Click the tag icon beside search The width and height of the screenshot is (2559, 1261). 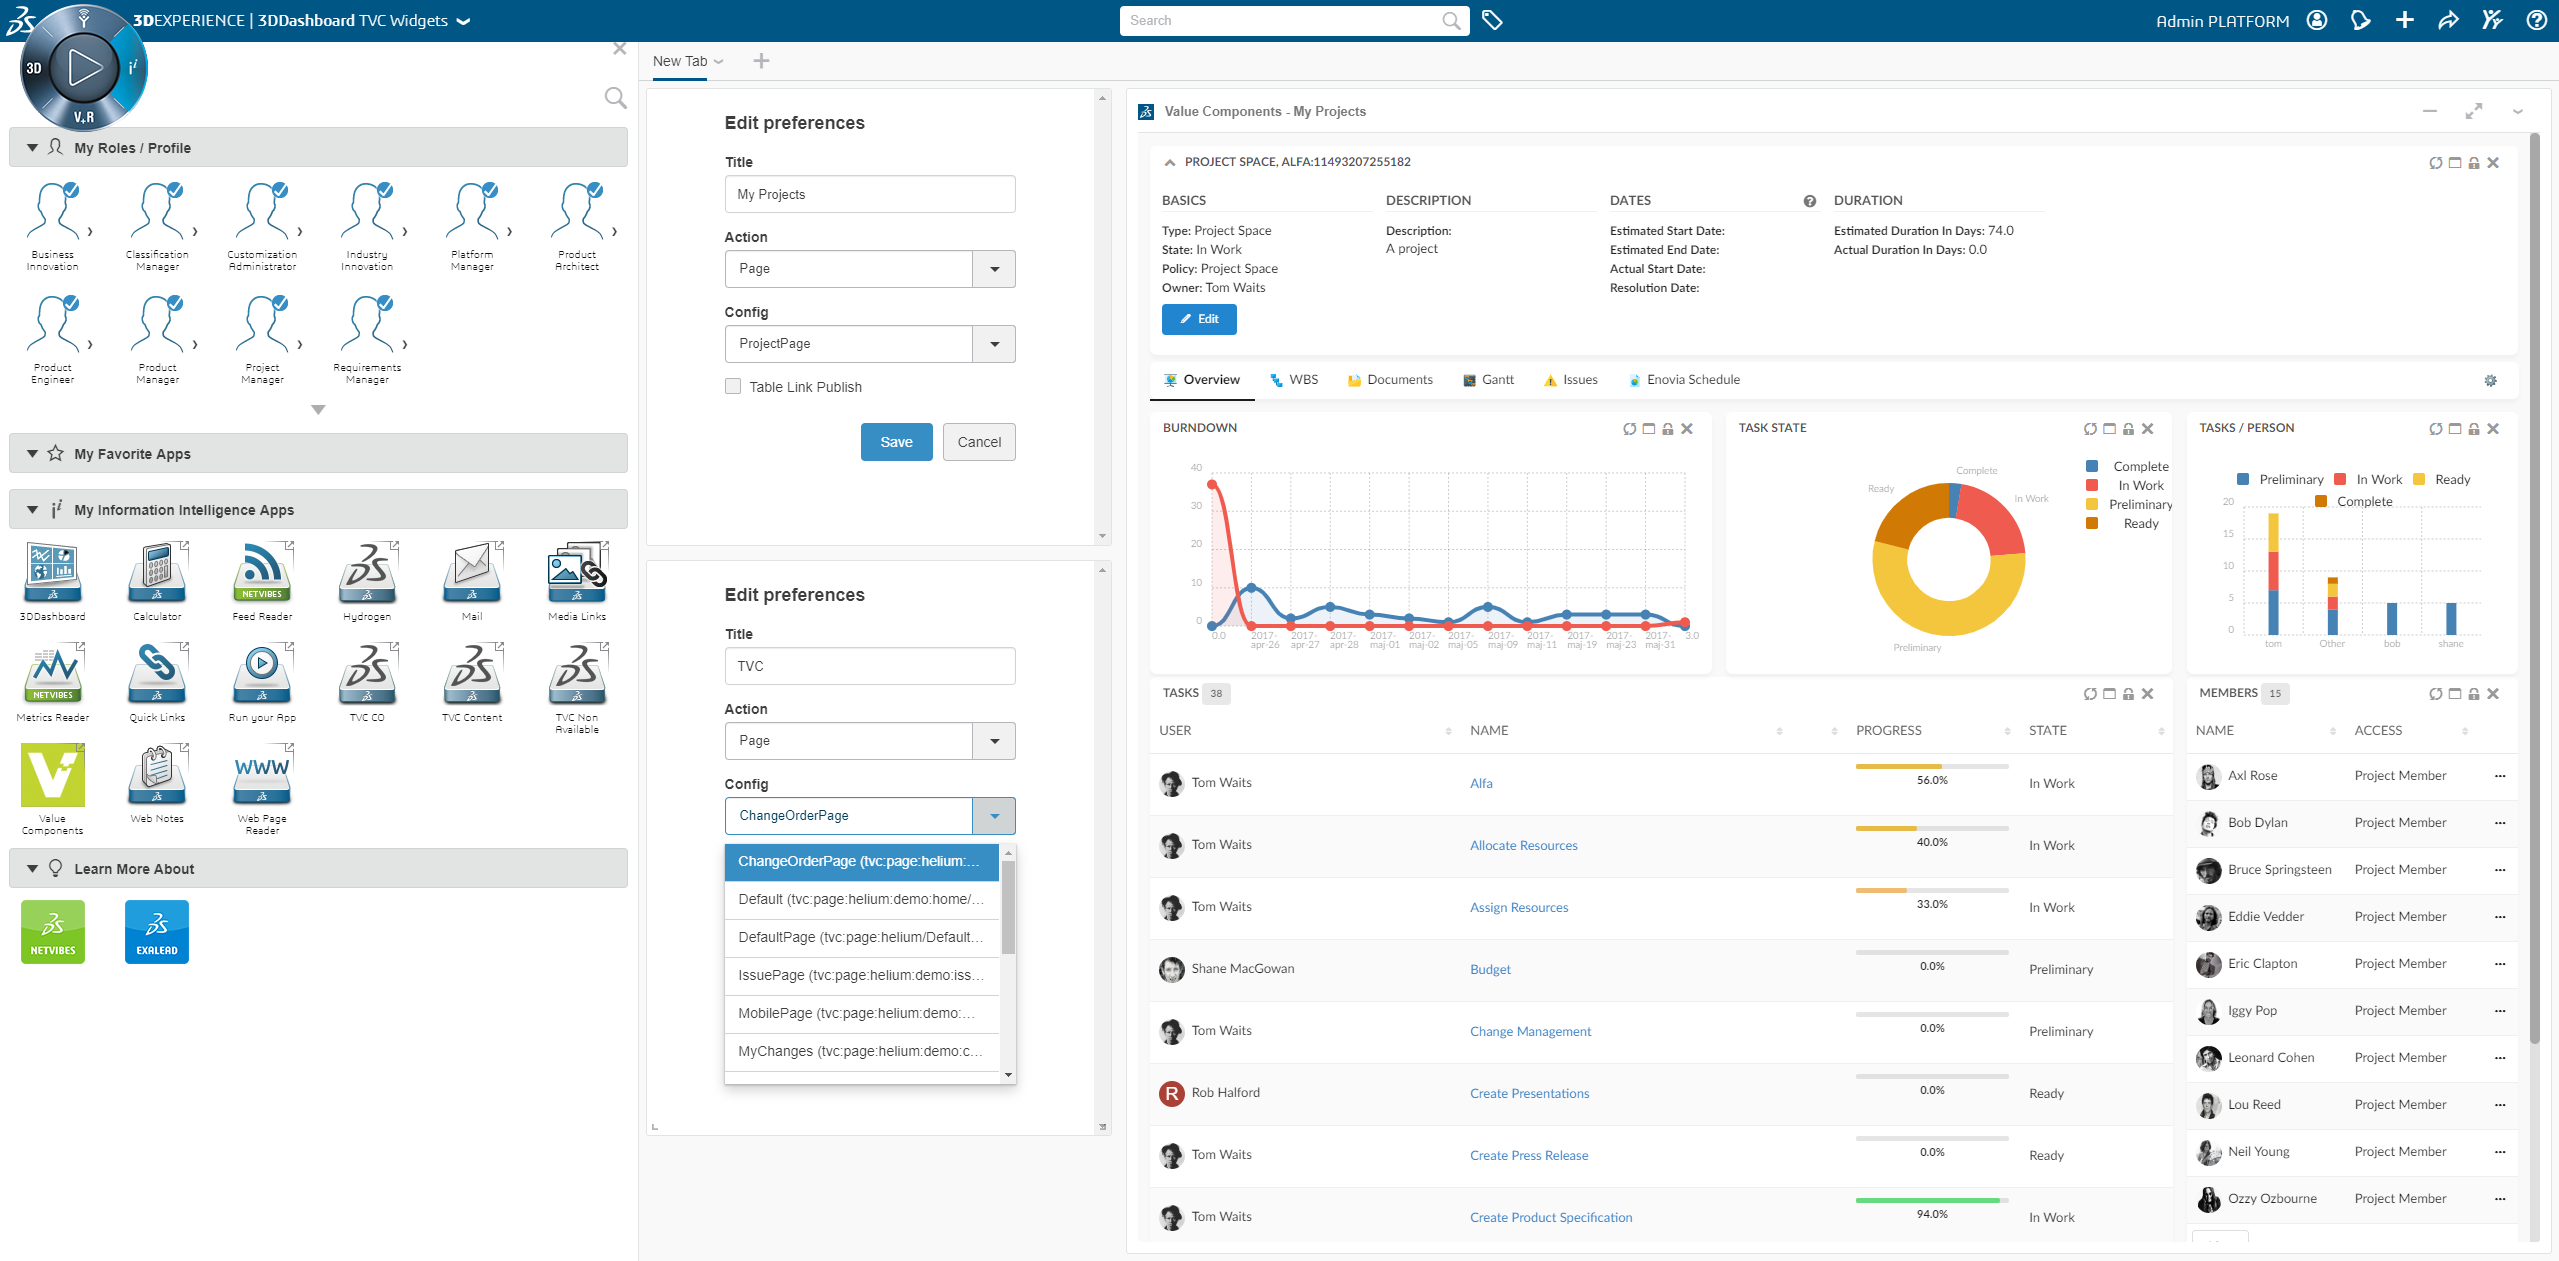[x=1492, y=20]
